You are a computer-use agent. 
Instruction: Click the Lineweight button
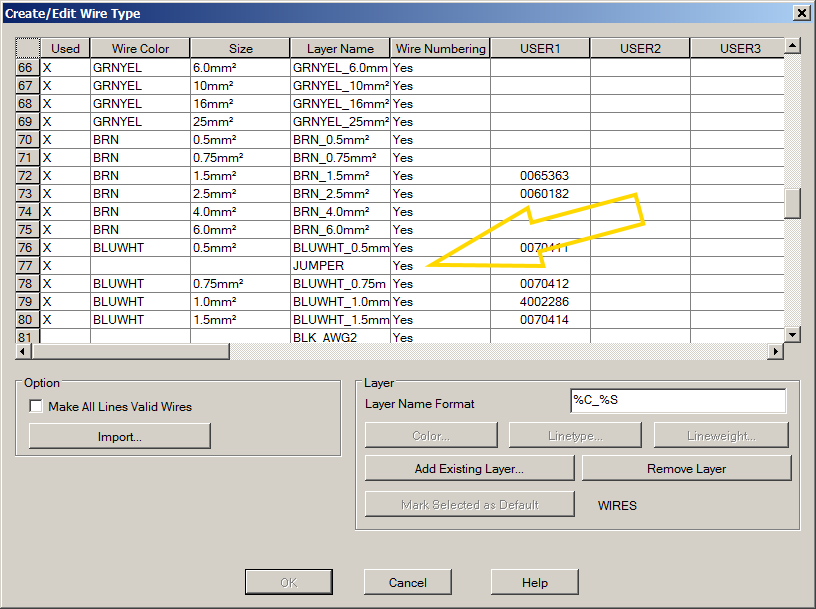coord(721,434)
